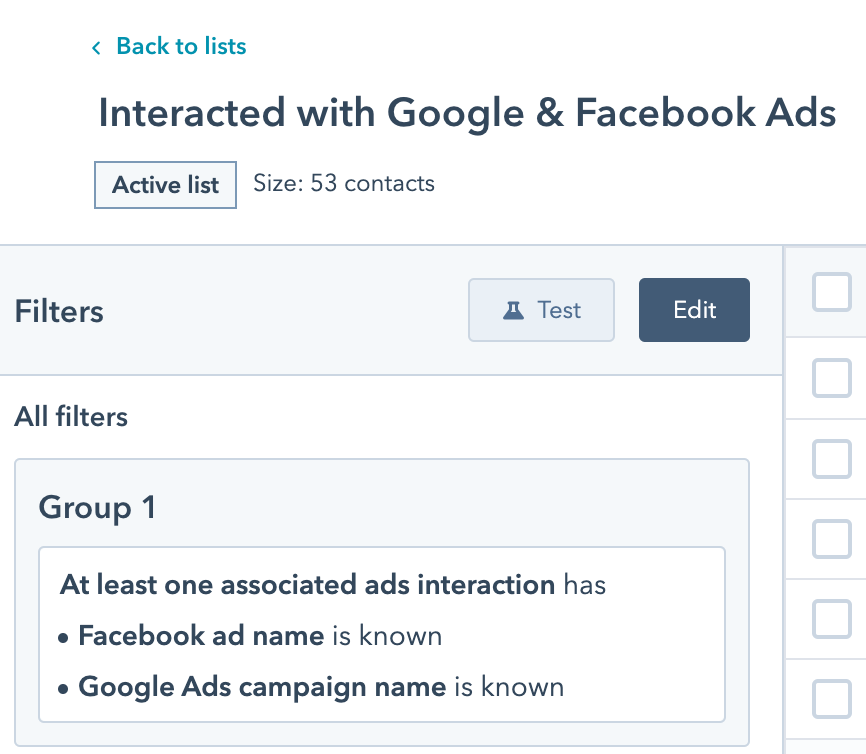This screenshot has width=866, height=754.
Task: Click the All filters label
Action: click(71, 416)
